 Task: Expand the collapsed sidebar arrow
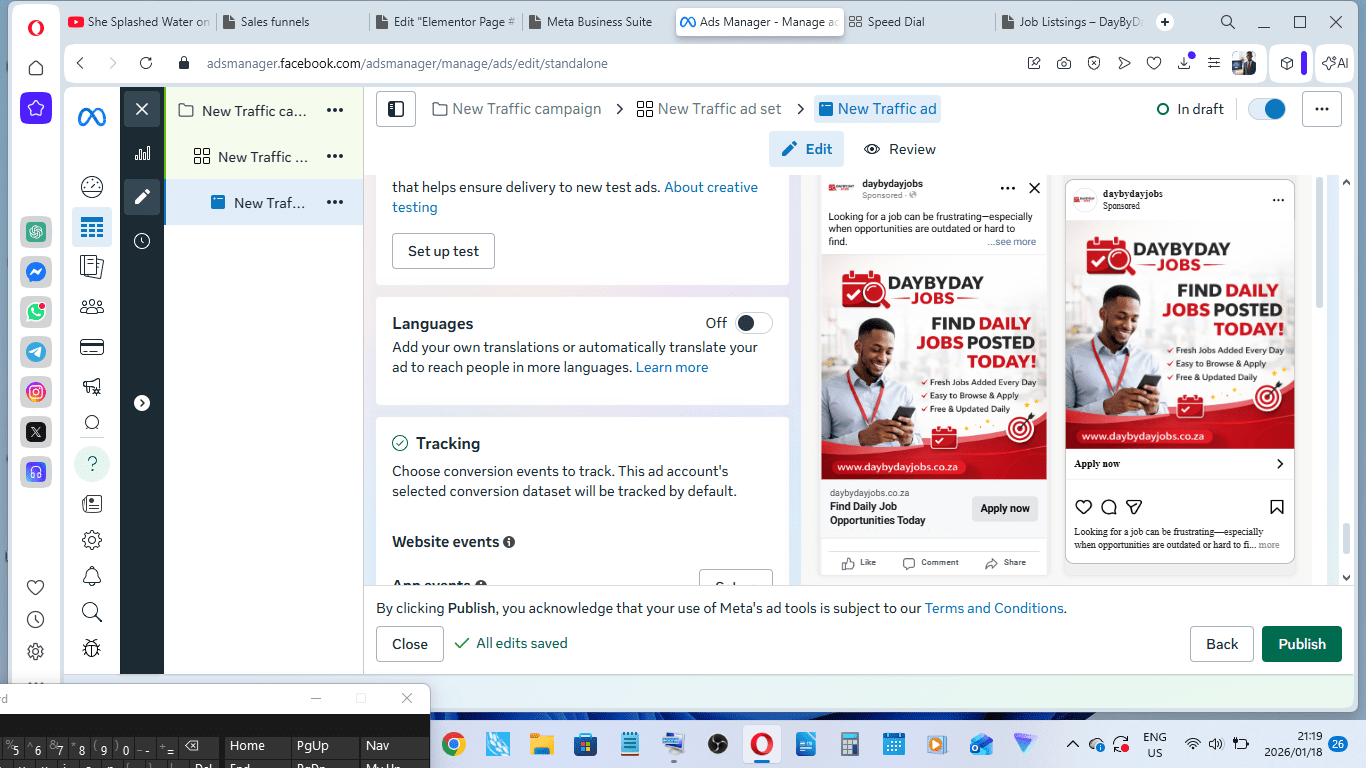tap(142, 403)
